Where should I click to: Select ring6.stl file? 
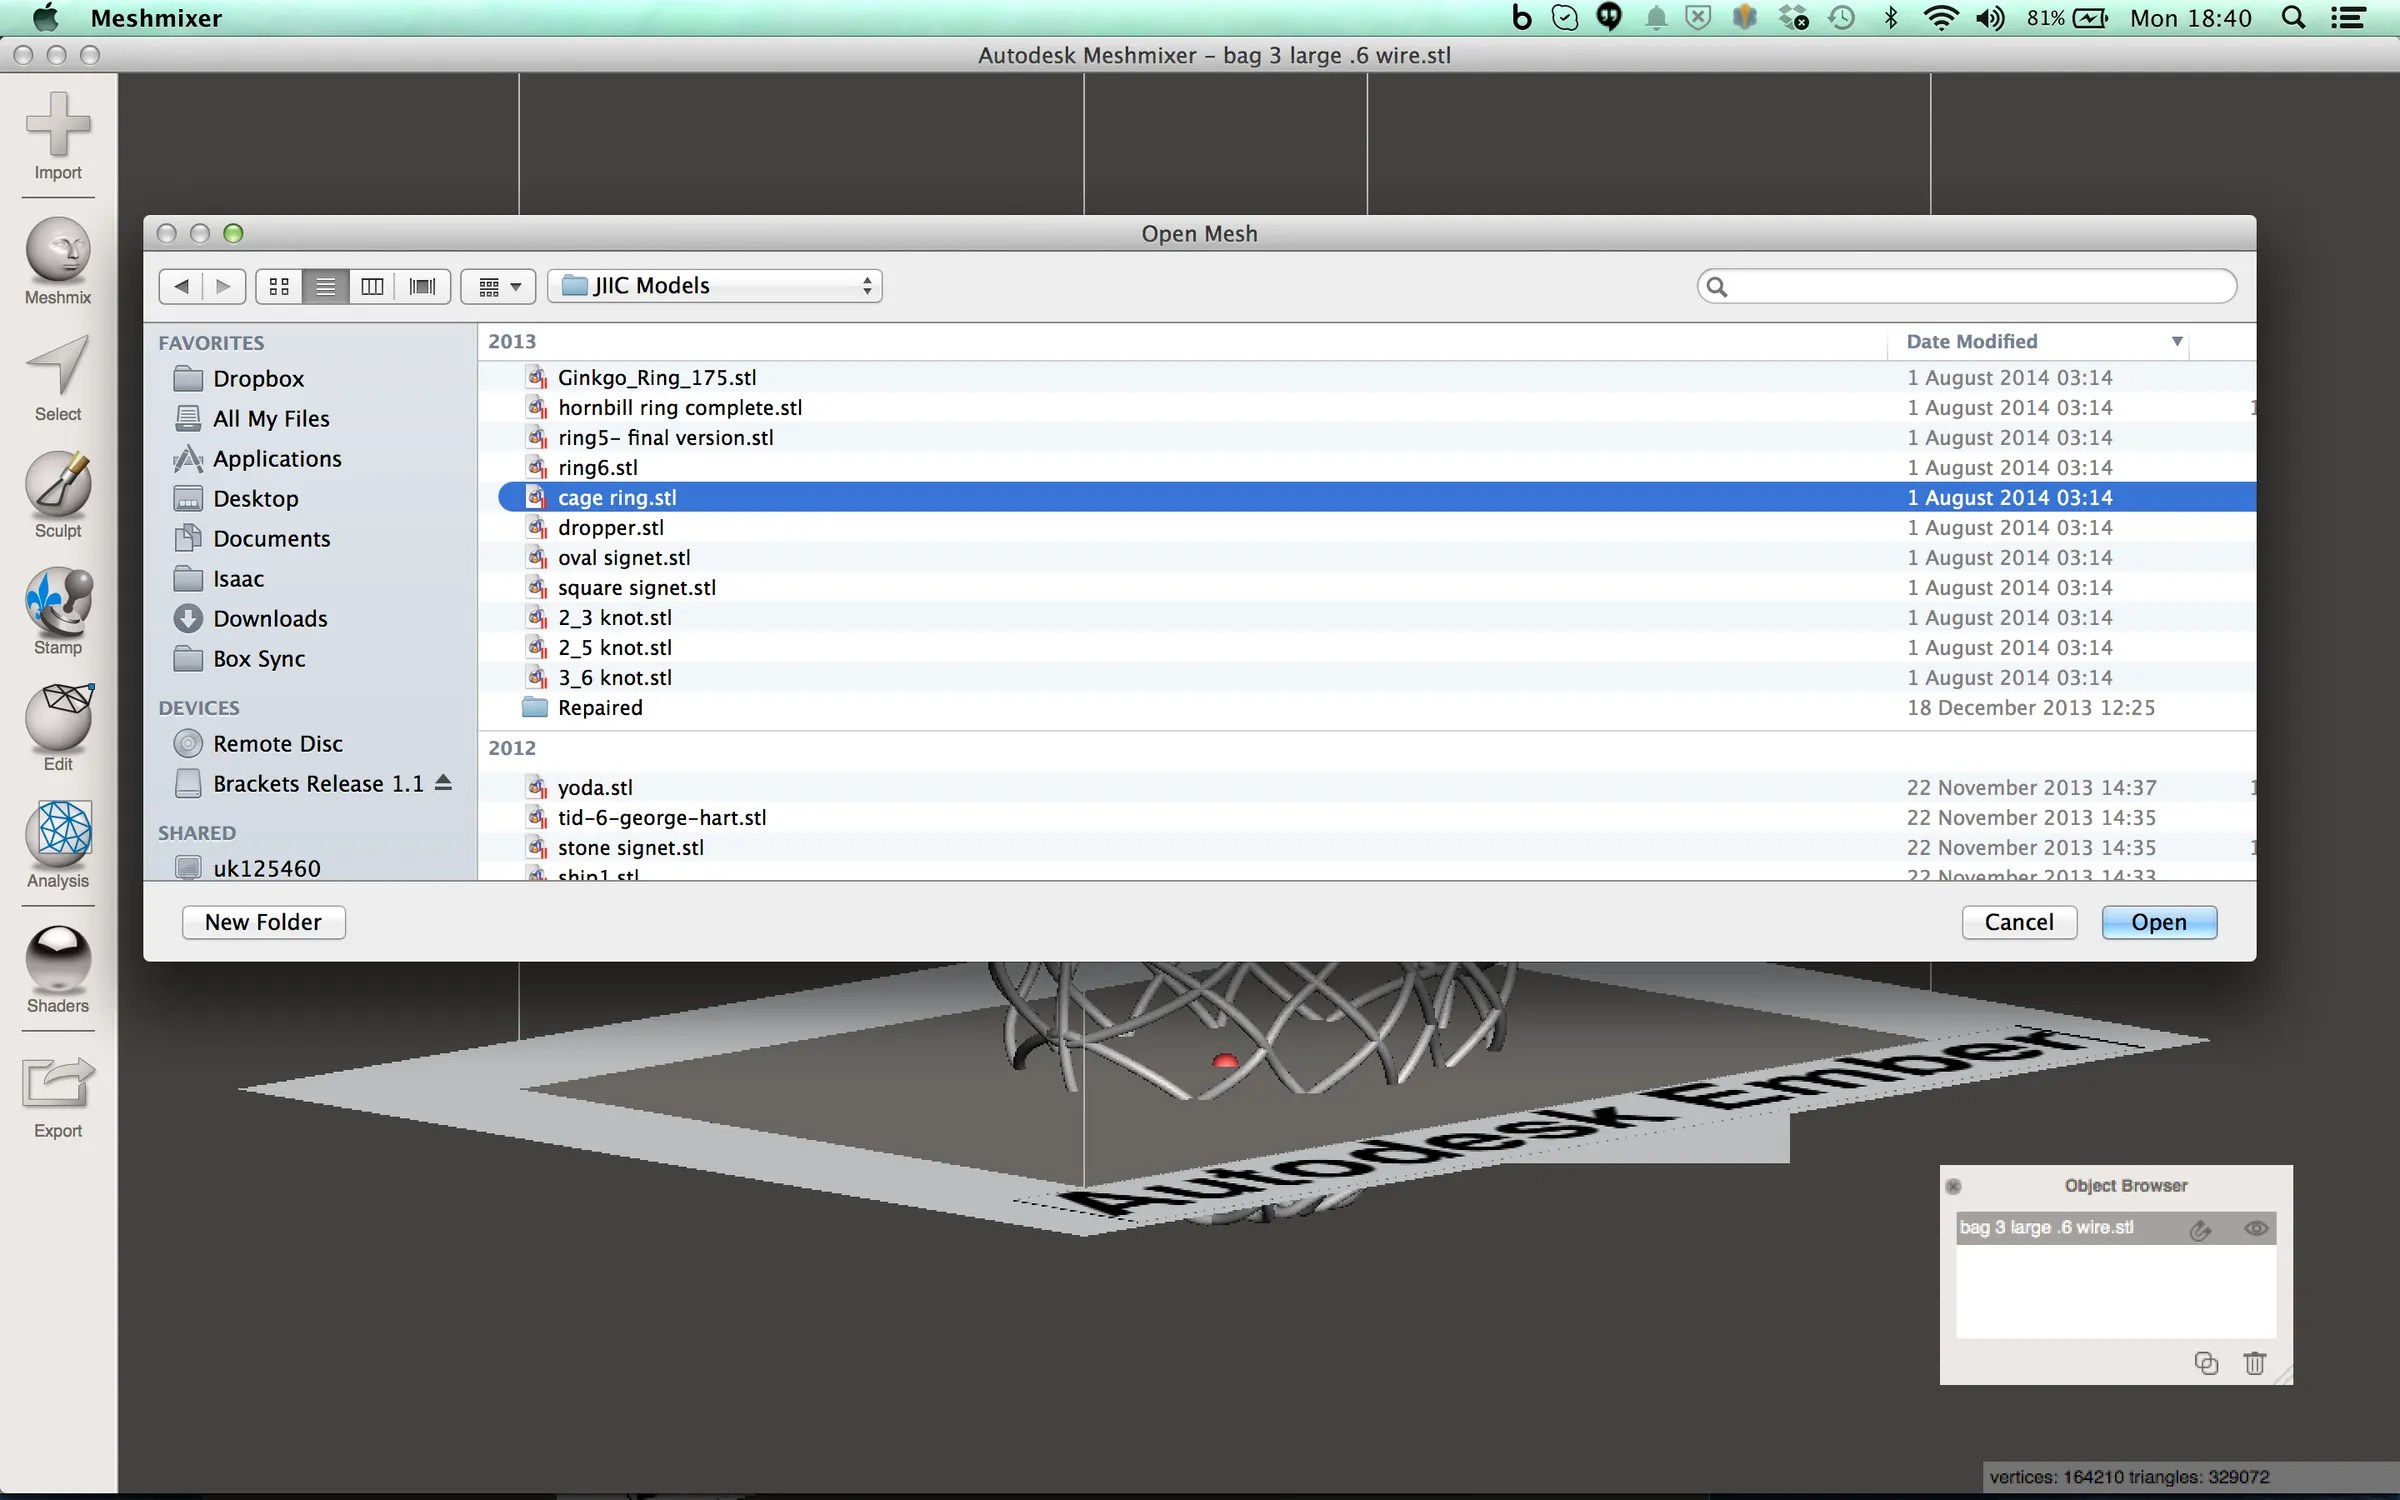[x=1366, y=467]
